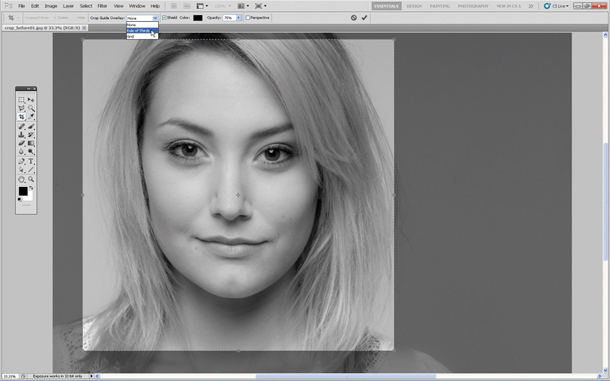Viewport: 610px width, 381px height.
Task: Enable the Perspective checkbox
Action: [x=248, y=18]
